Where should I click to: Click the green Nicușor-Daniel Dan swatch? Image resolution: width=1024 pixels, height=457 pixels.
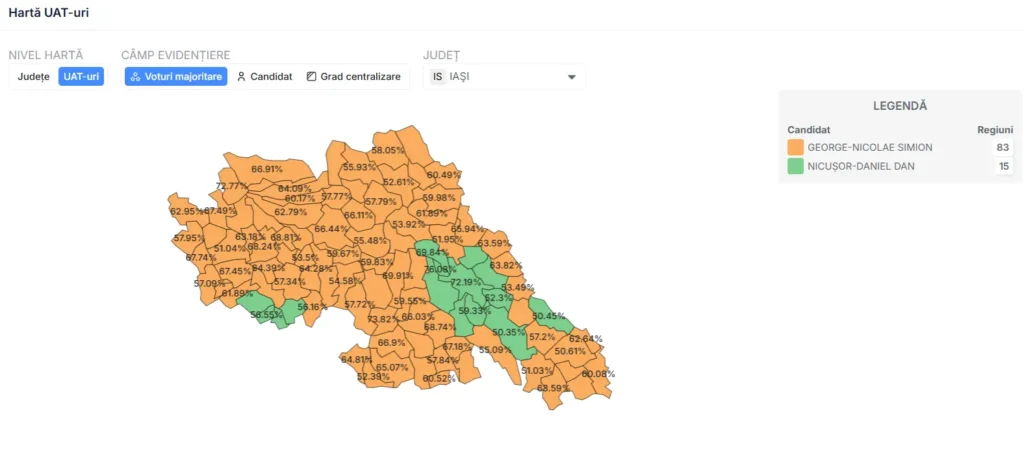pos(795,166)
